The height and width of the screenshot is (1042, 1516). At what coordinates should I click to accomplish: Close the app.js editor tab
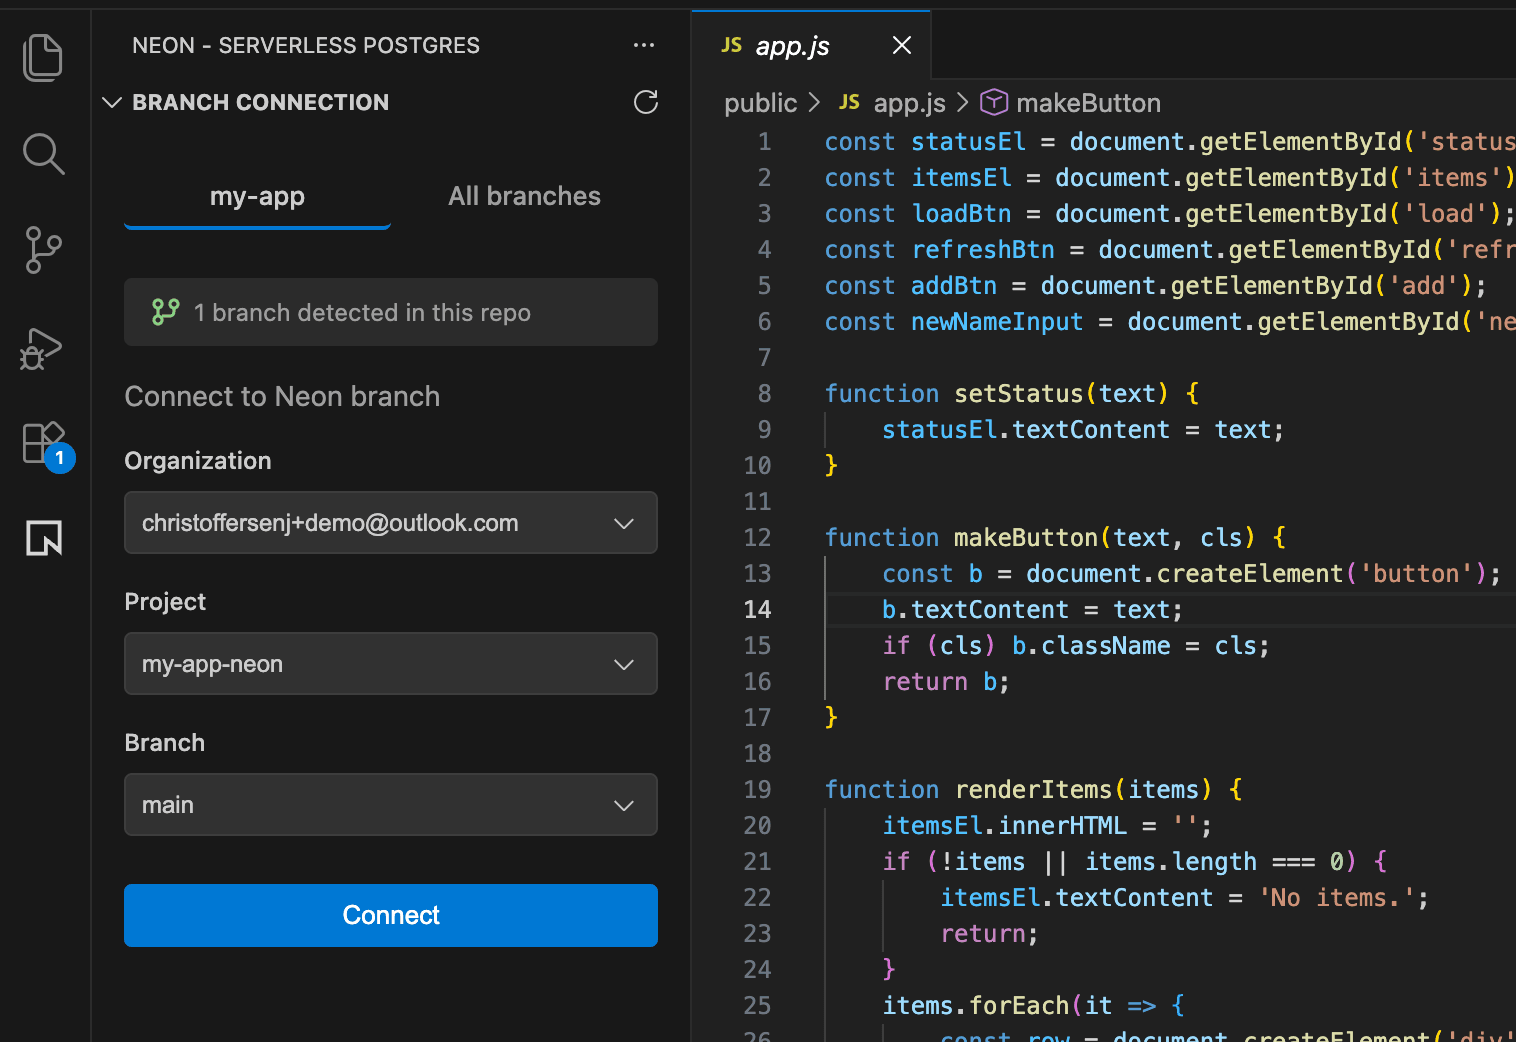point(901,45)
